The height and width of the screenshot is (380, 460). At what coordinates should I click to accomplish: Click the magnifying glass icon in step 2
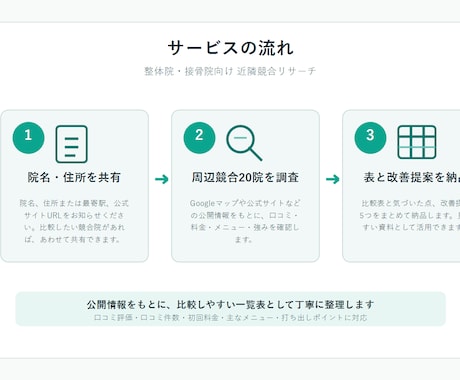tap(244, 143)
